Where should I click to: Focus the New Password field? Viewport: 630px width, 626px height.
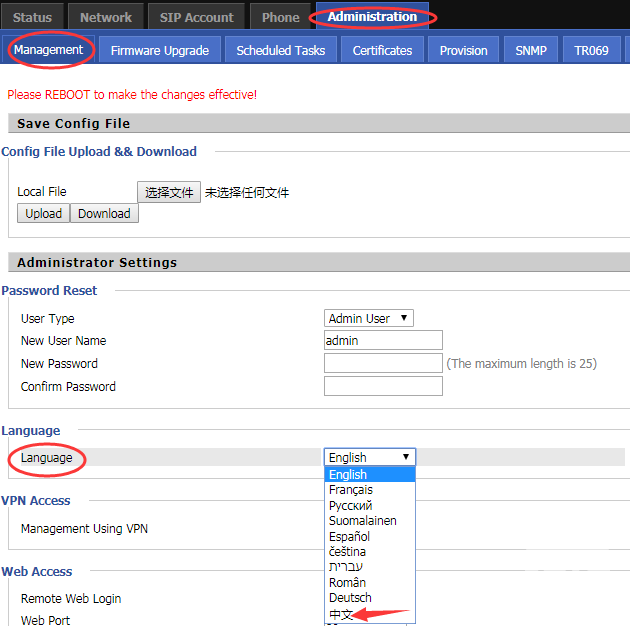tap(383, 363)
